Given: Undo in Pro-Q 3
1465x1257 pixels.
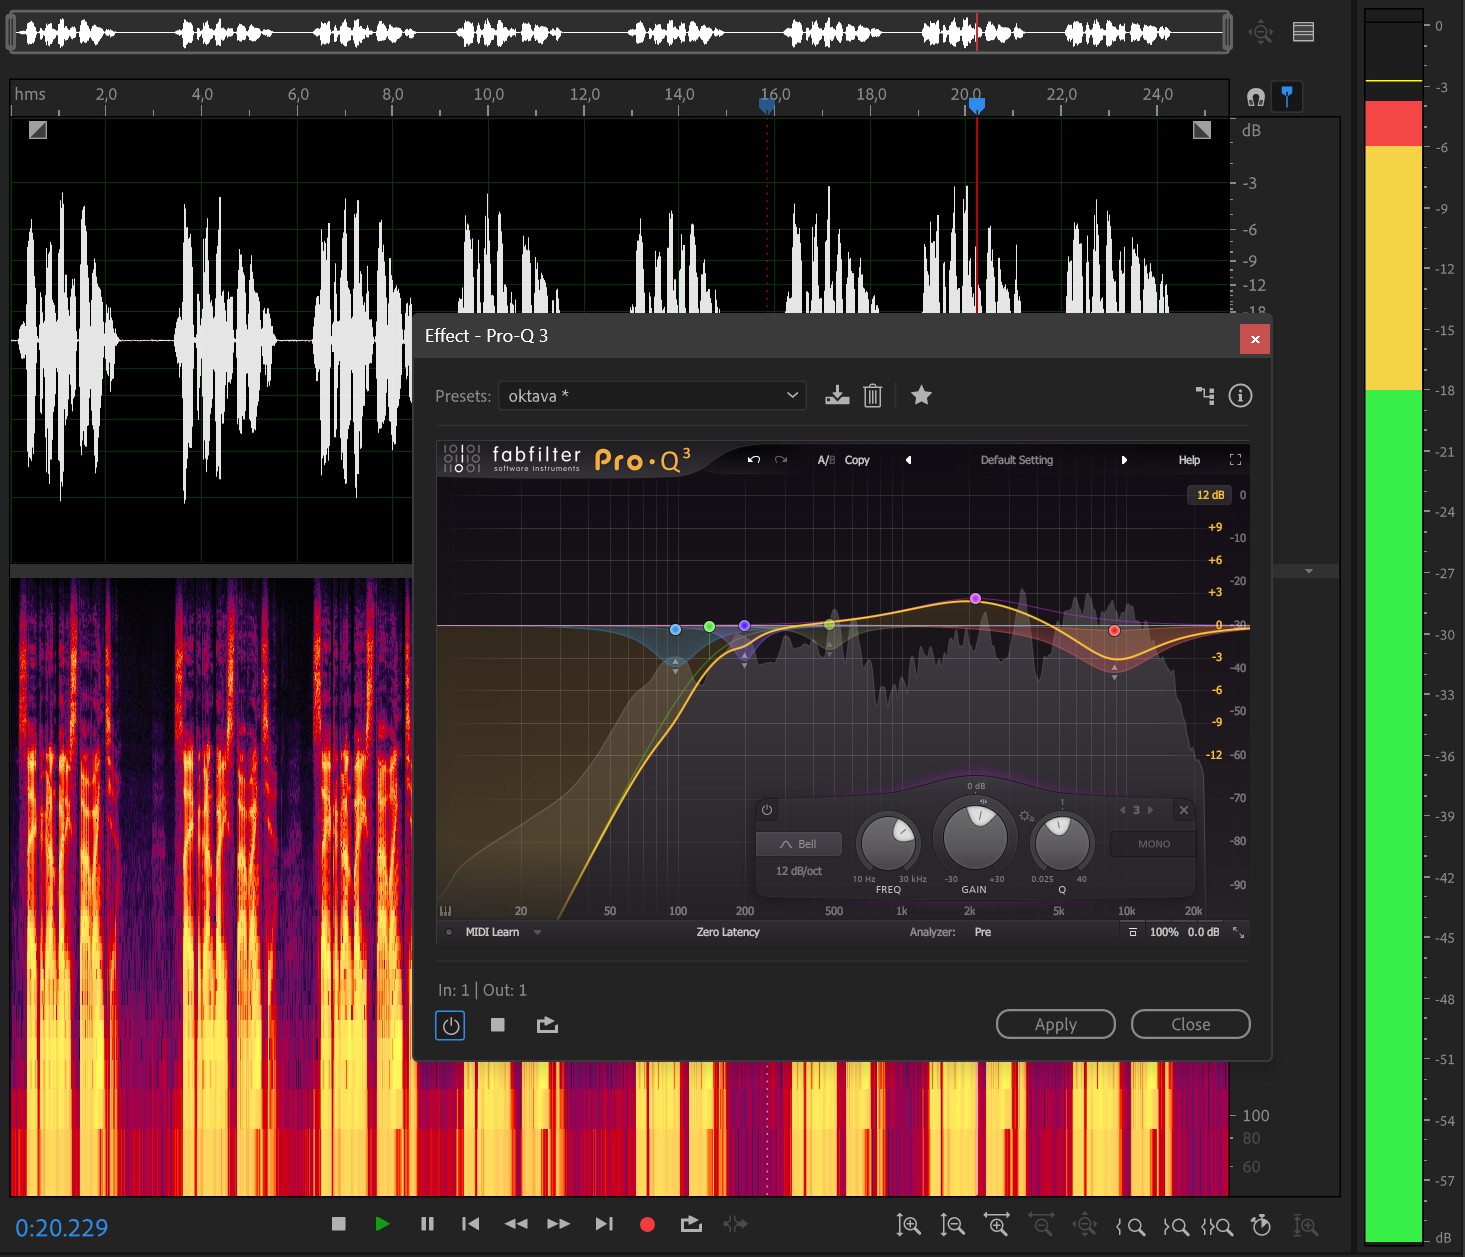Looking at the screenshot, I should (754, 460).
